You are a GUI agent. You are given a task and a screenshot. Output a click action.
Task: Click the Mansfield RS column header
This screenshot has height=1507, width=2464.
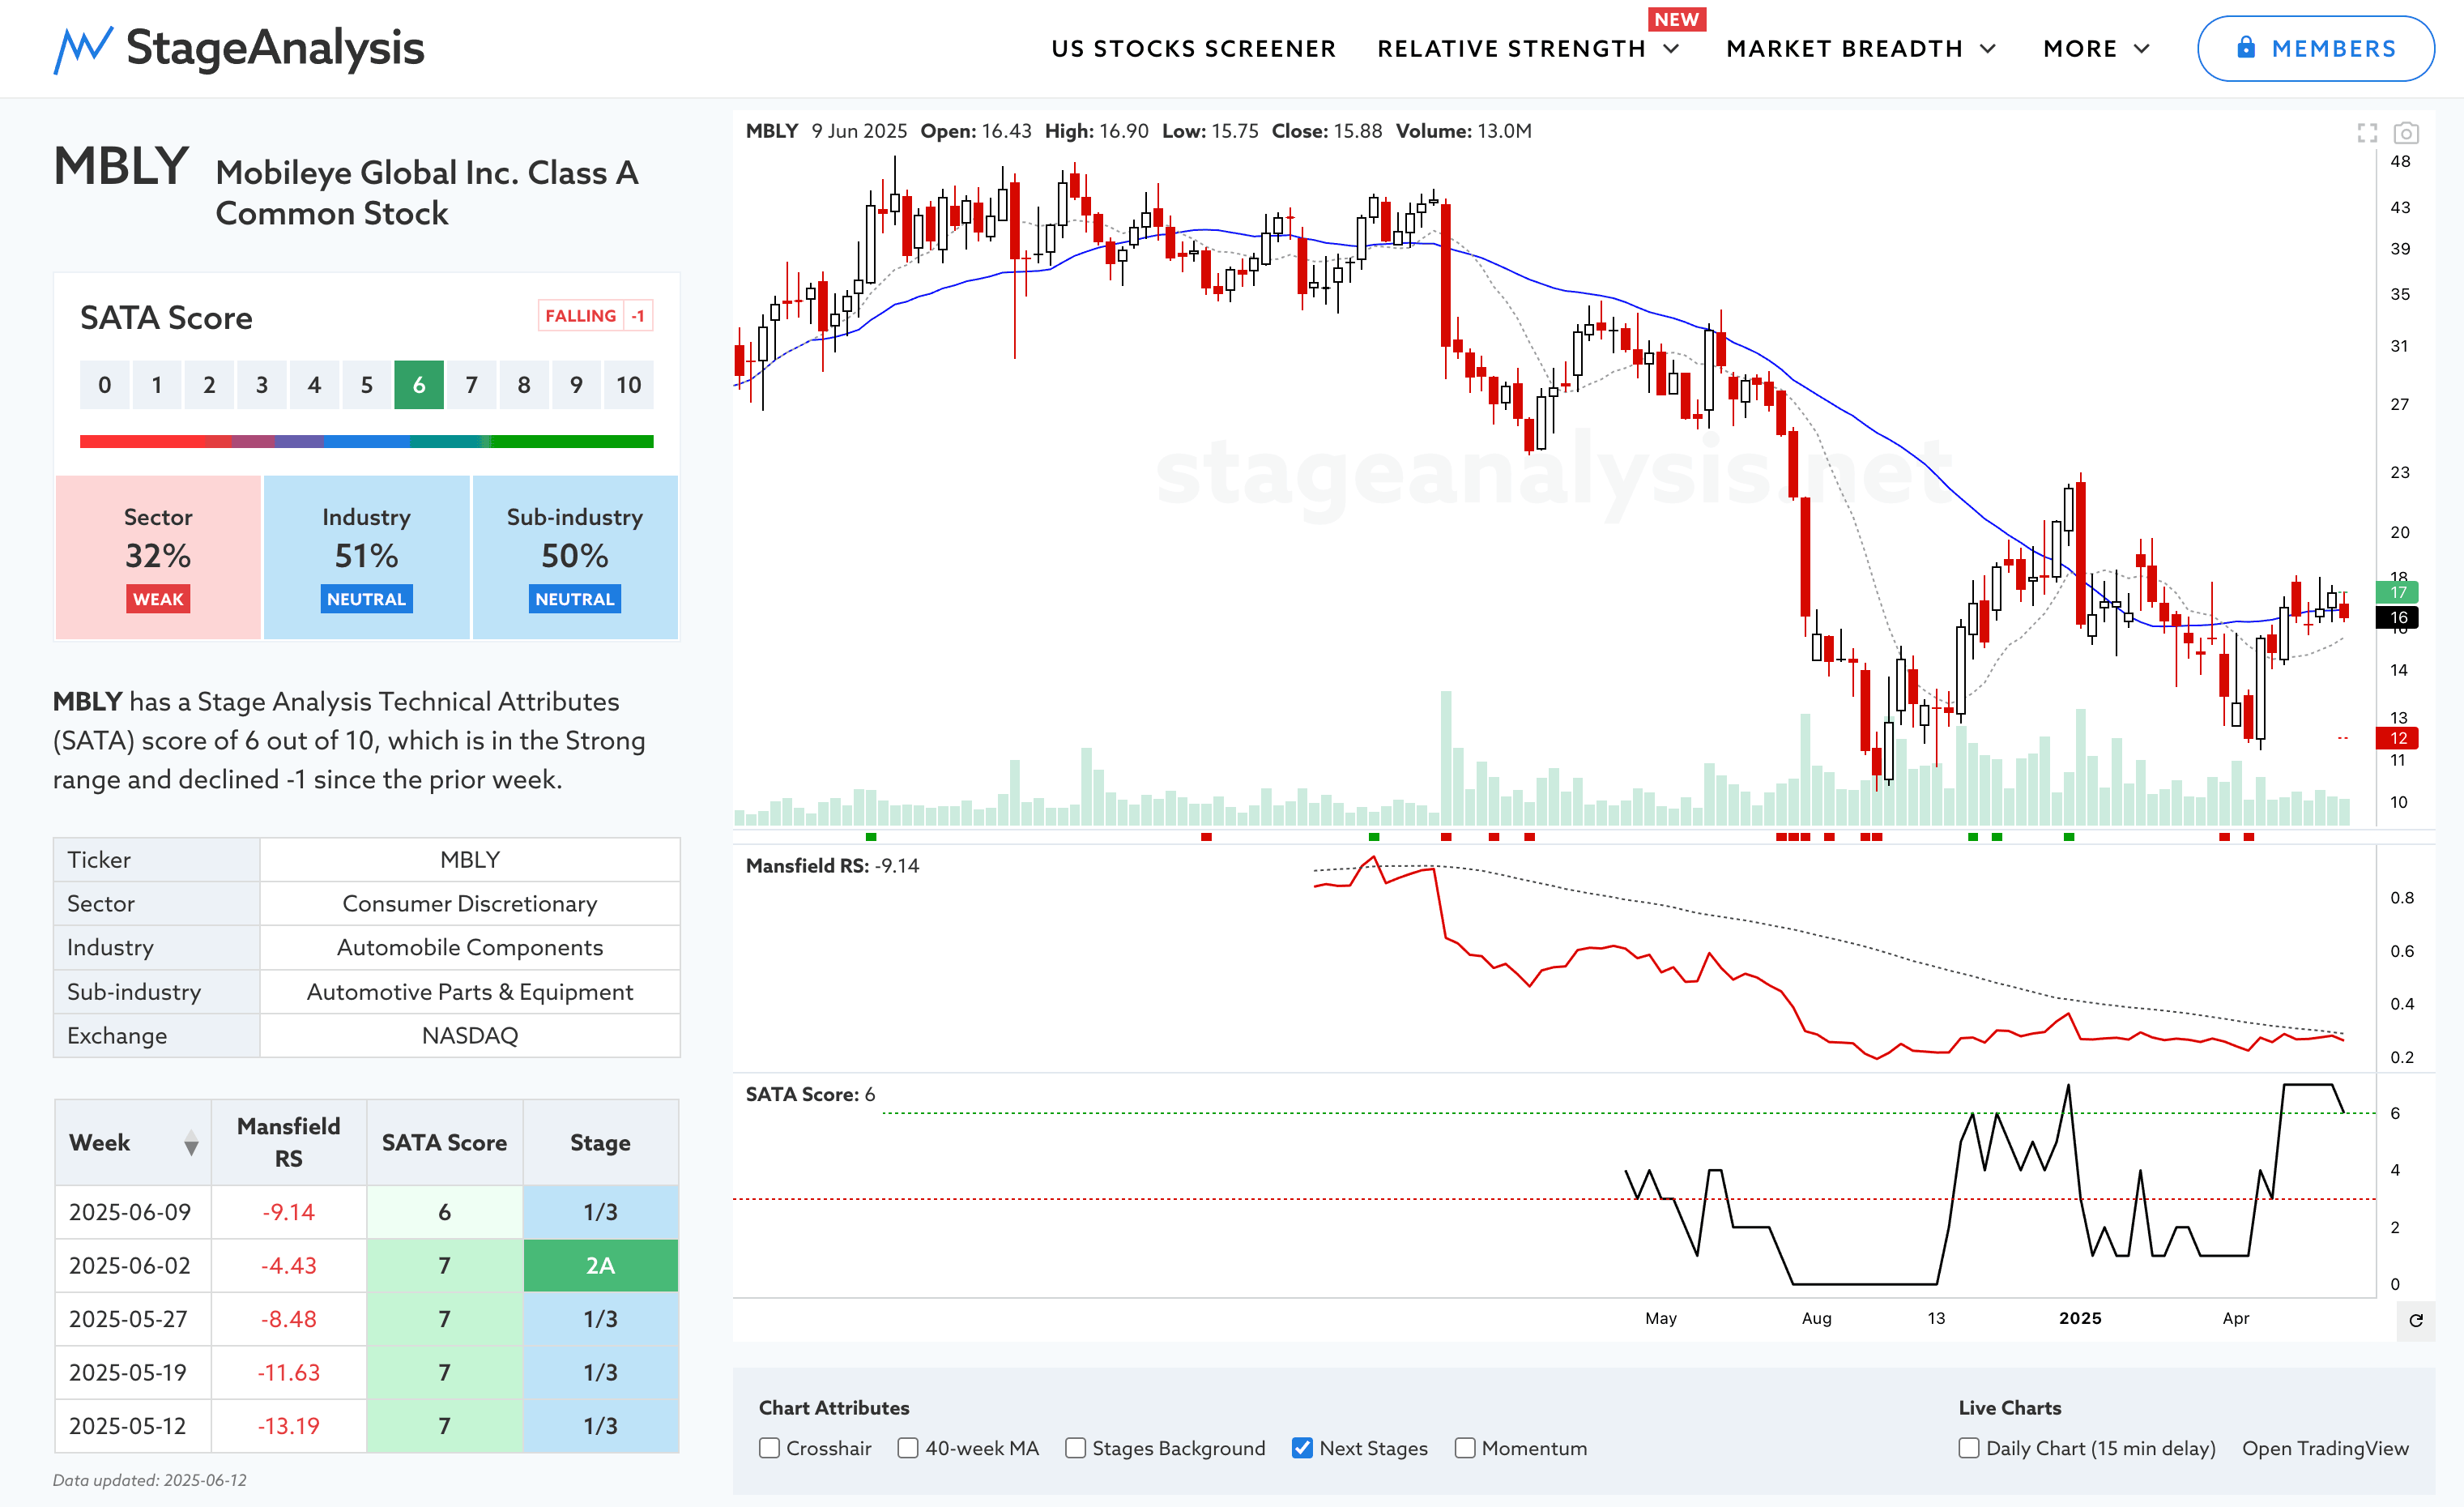[288, 1143]
